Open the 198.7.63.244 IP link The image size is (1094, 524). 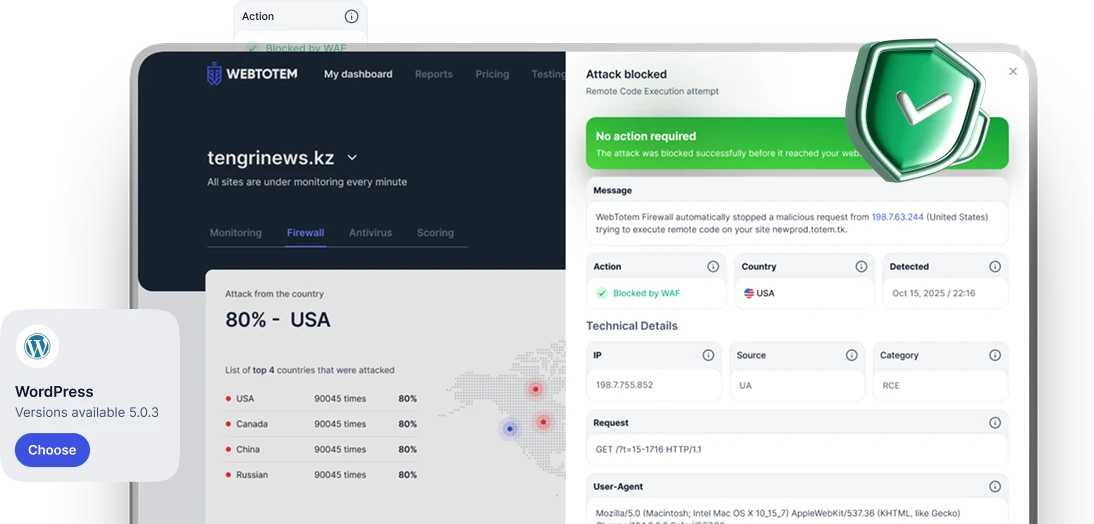897,217
